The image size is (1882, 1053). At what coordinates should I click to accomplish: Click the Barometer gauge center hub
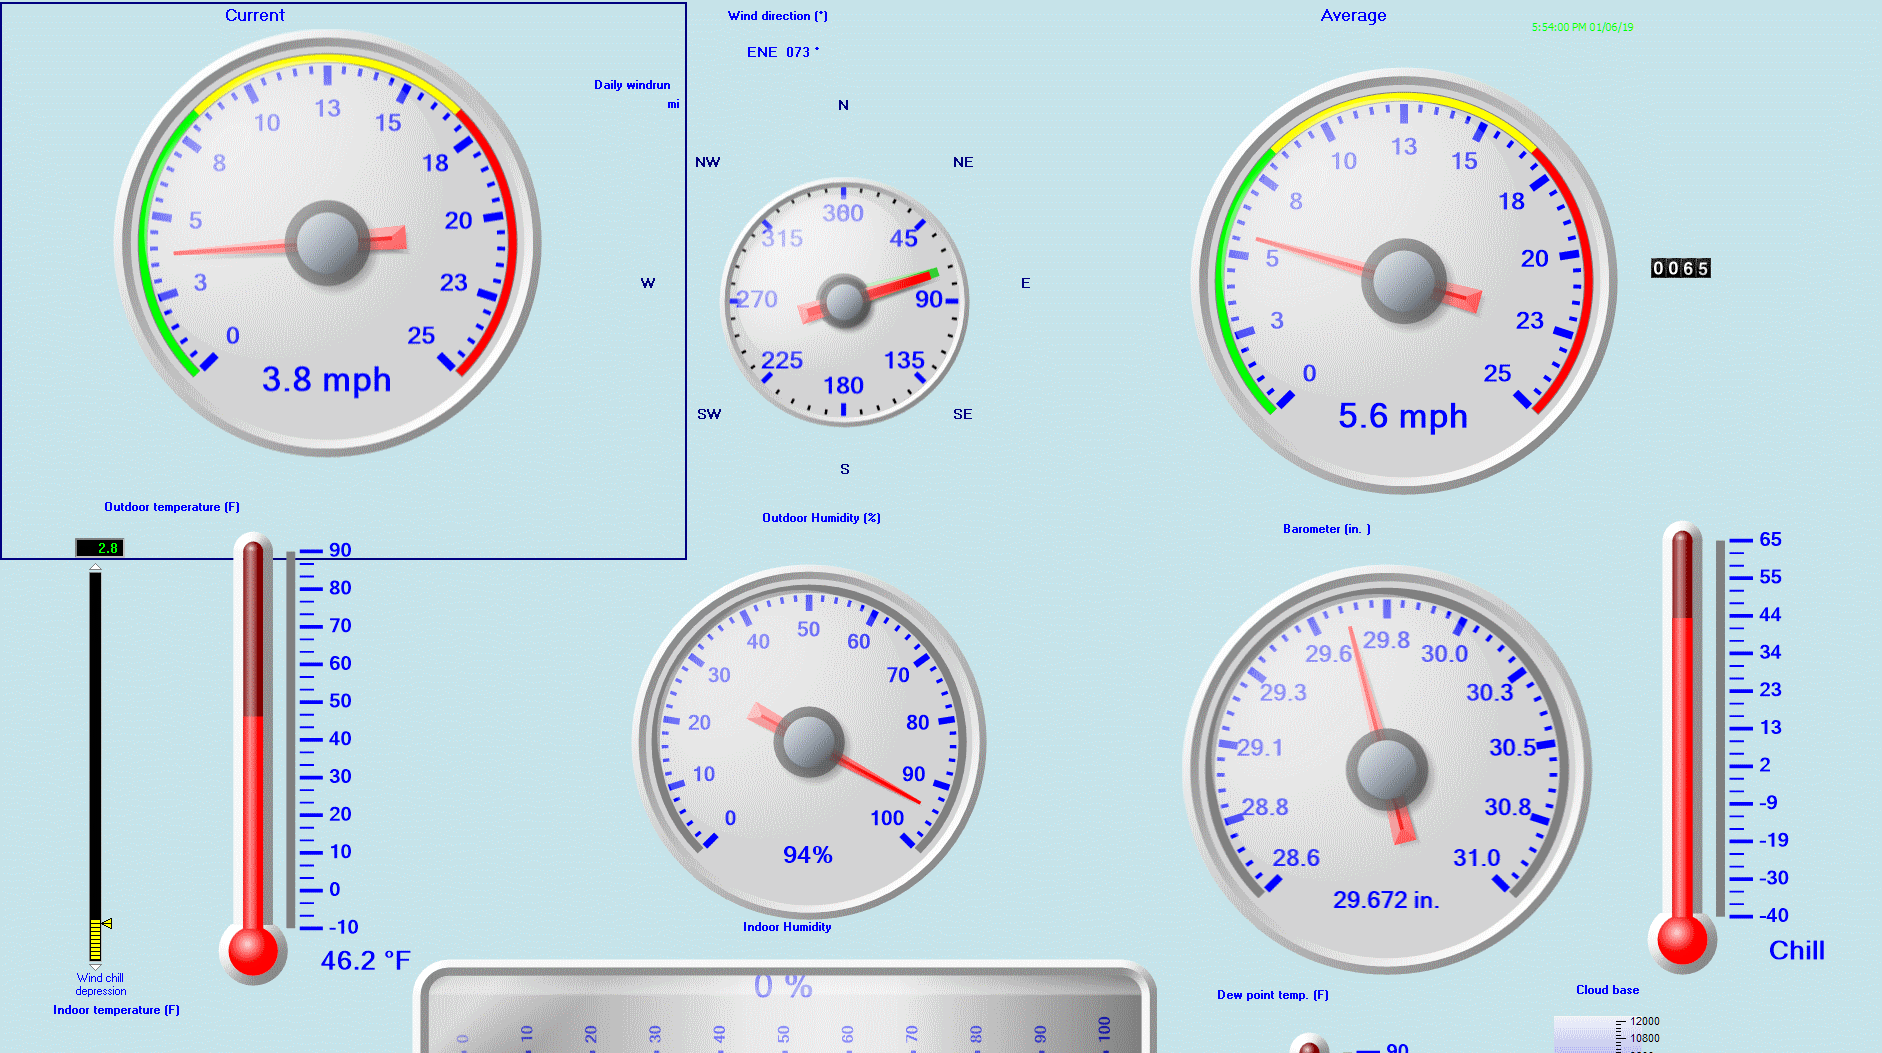pos(1387,769)
